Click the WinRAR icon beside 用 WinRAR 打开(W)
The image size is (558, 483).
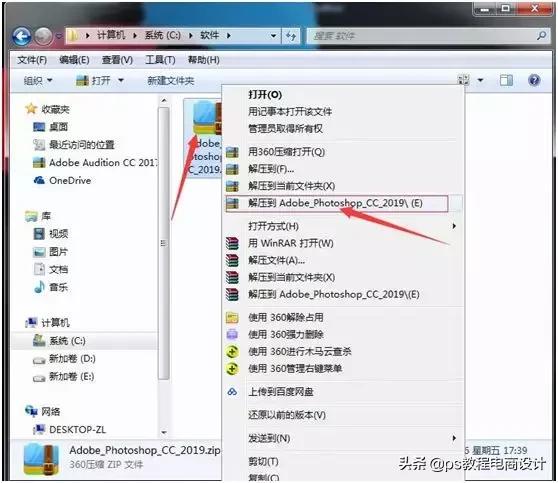(232, 243)
